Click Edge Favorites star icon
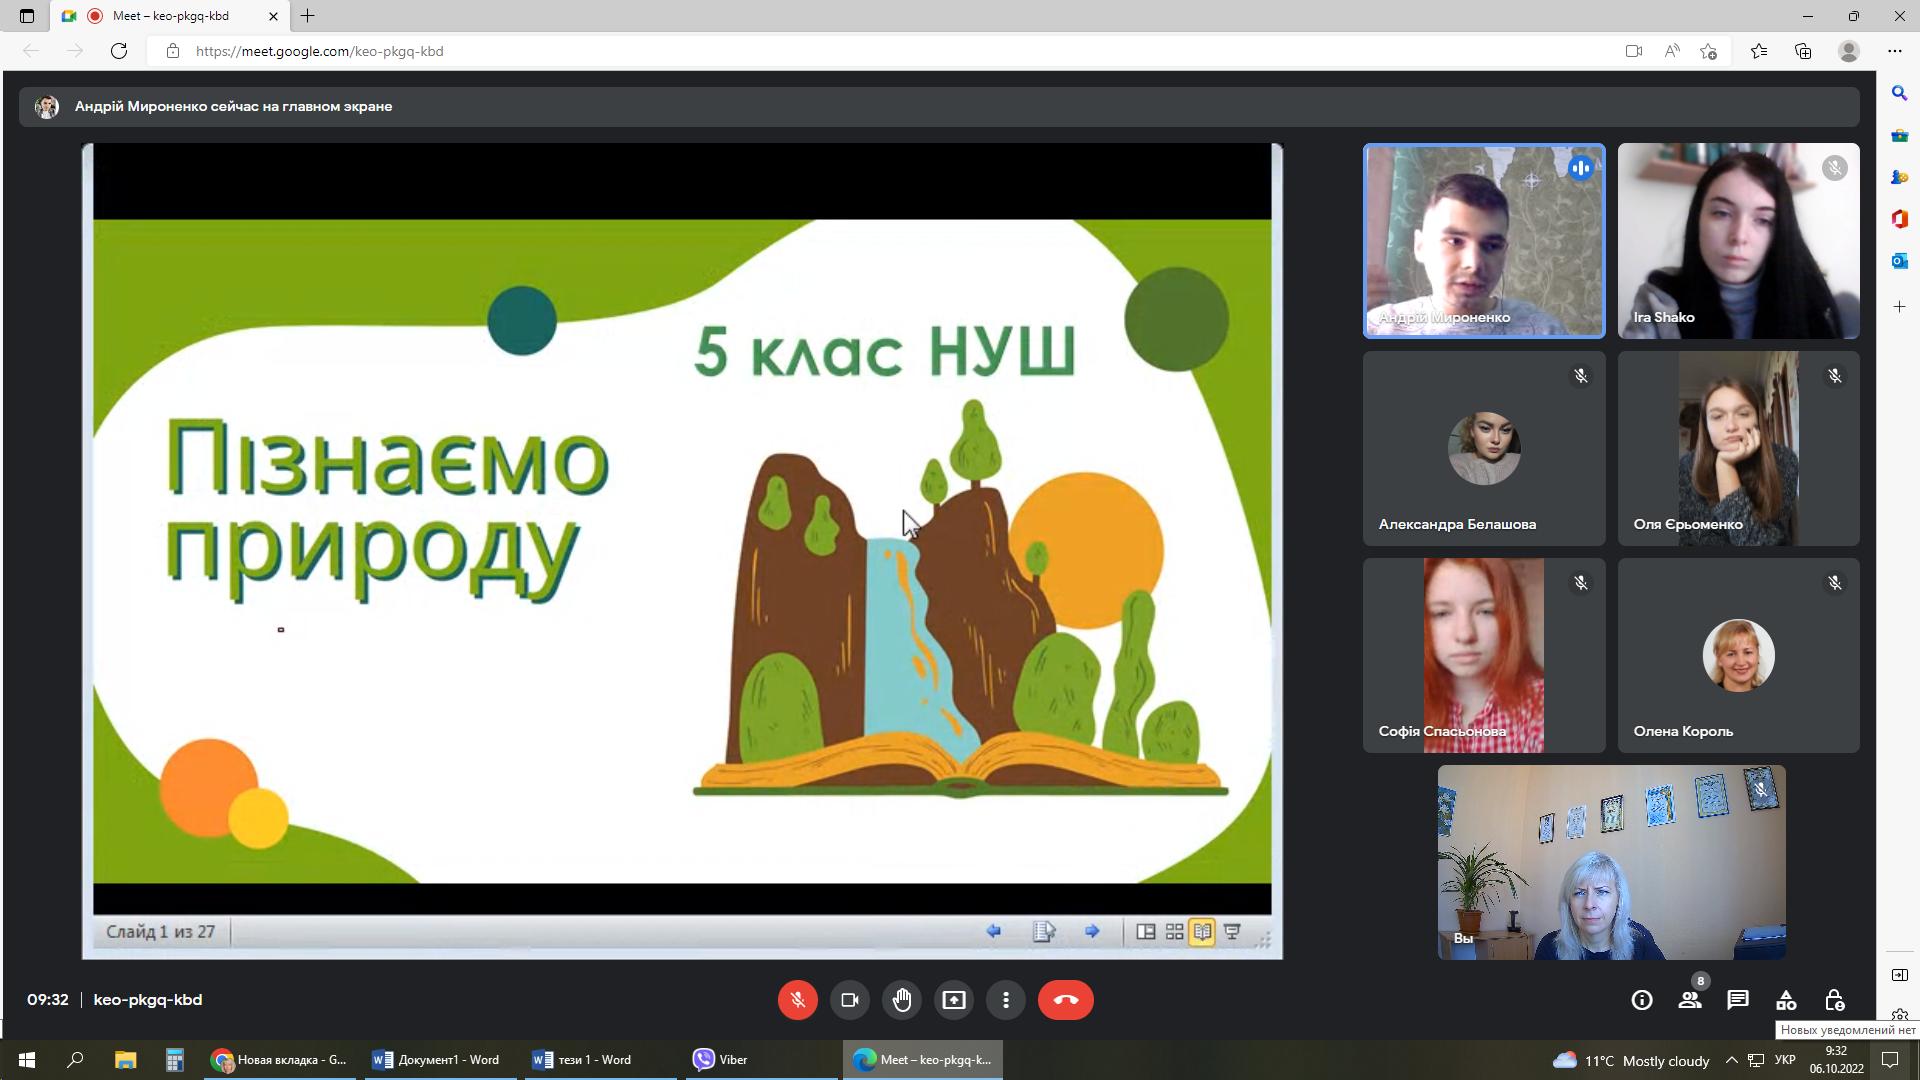Viewport: 1920px width, 1080px height. [x=1759, y=51]
